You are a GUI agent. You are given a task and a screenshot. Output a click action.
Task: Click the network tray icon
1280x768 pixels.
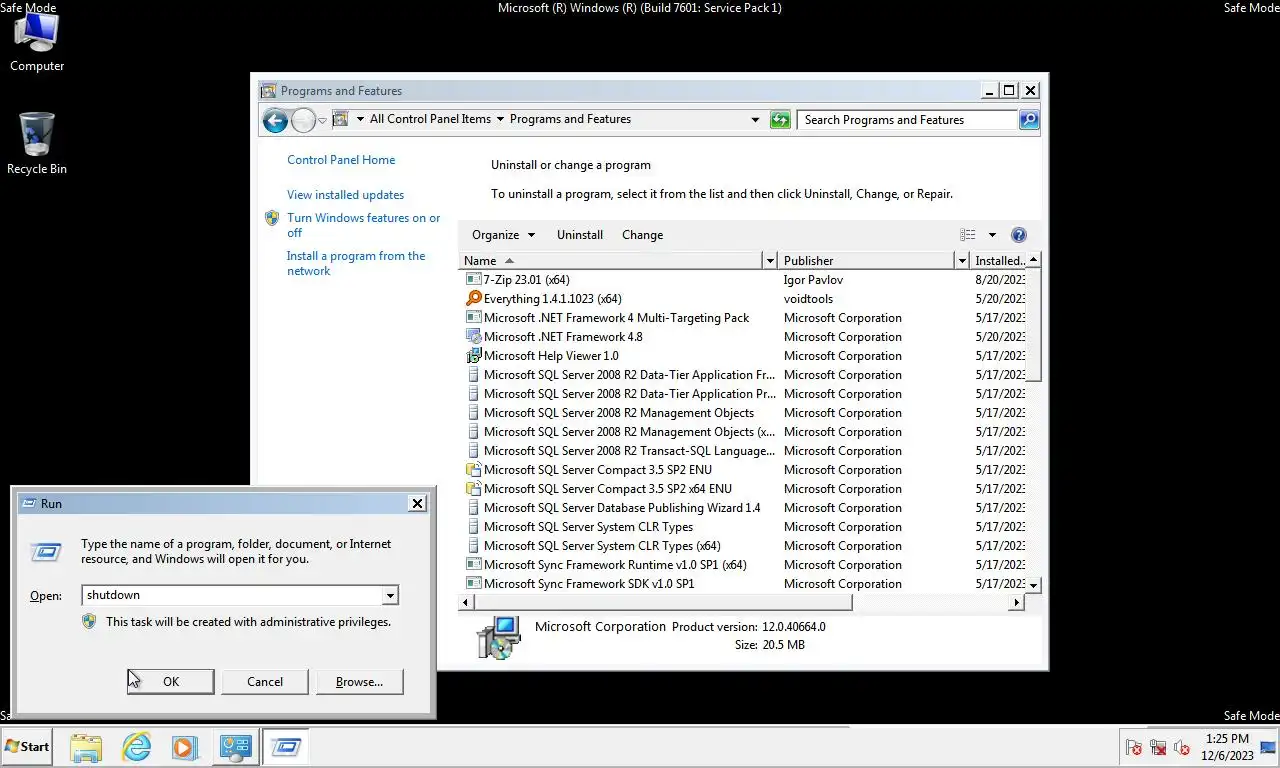(1158, 747)
